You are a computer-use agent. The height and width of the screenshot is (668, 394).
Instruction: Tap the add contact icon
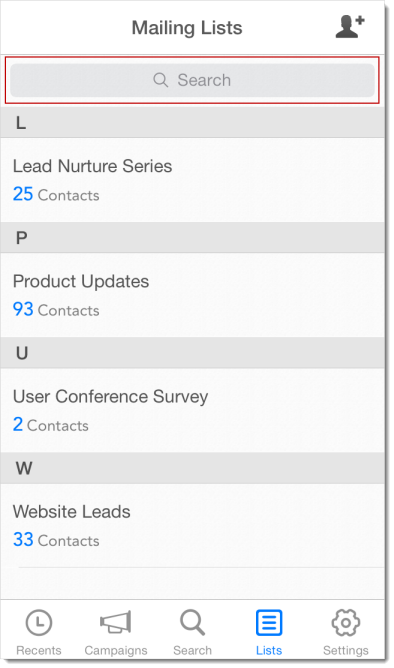pyautogui.click(x=350, y=27)
